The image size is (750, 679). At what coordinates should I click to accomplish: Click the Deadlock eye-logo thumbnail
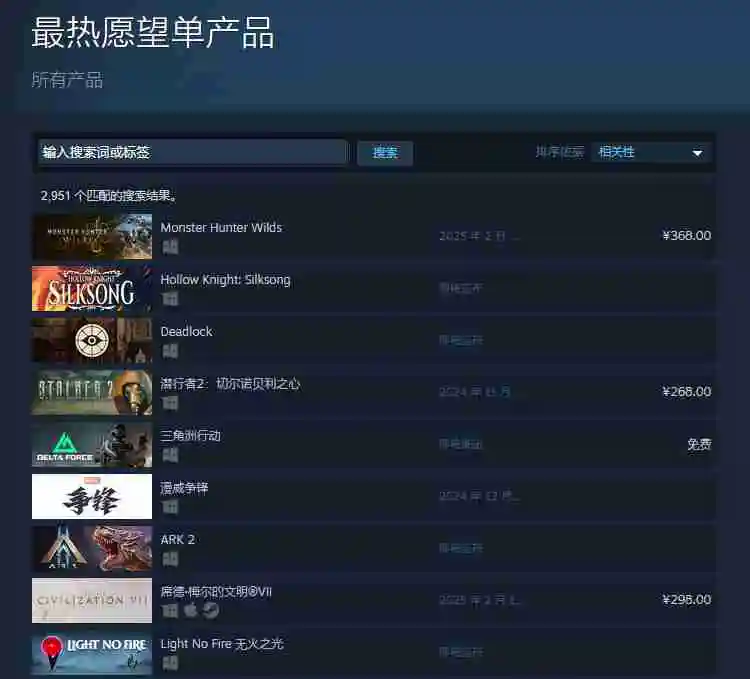pos(92,341)
